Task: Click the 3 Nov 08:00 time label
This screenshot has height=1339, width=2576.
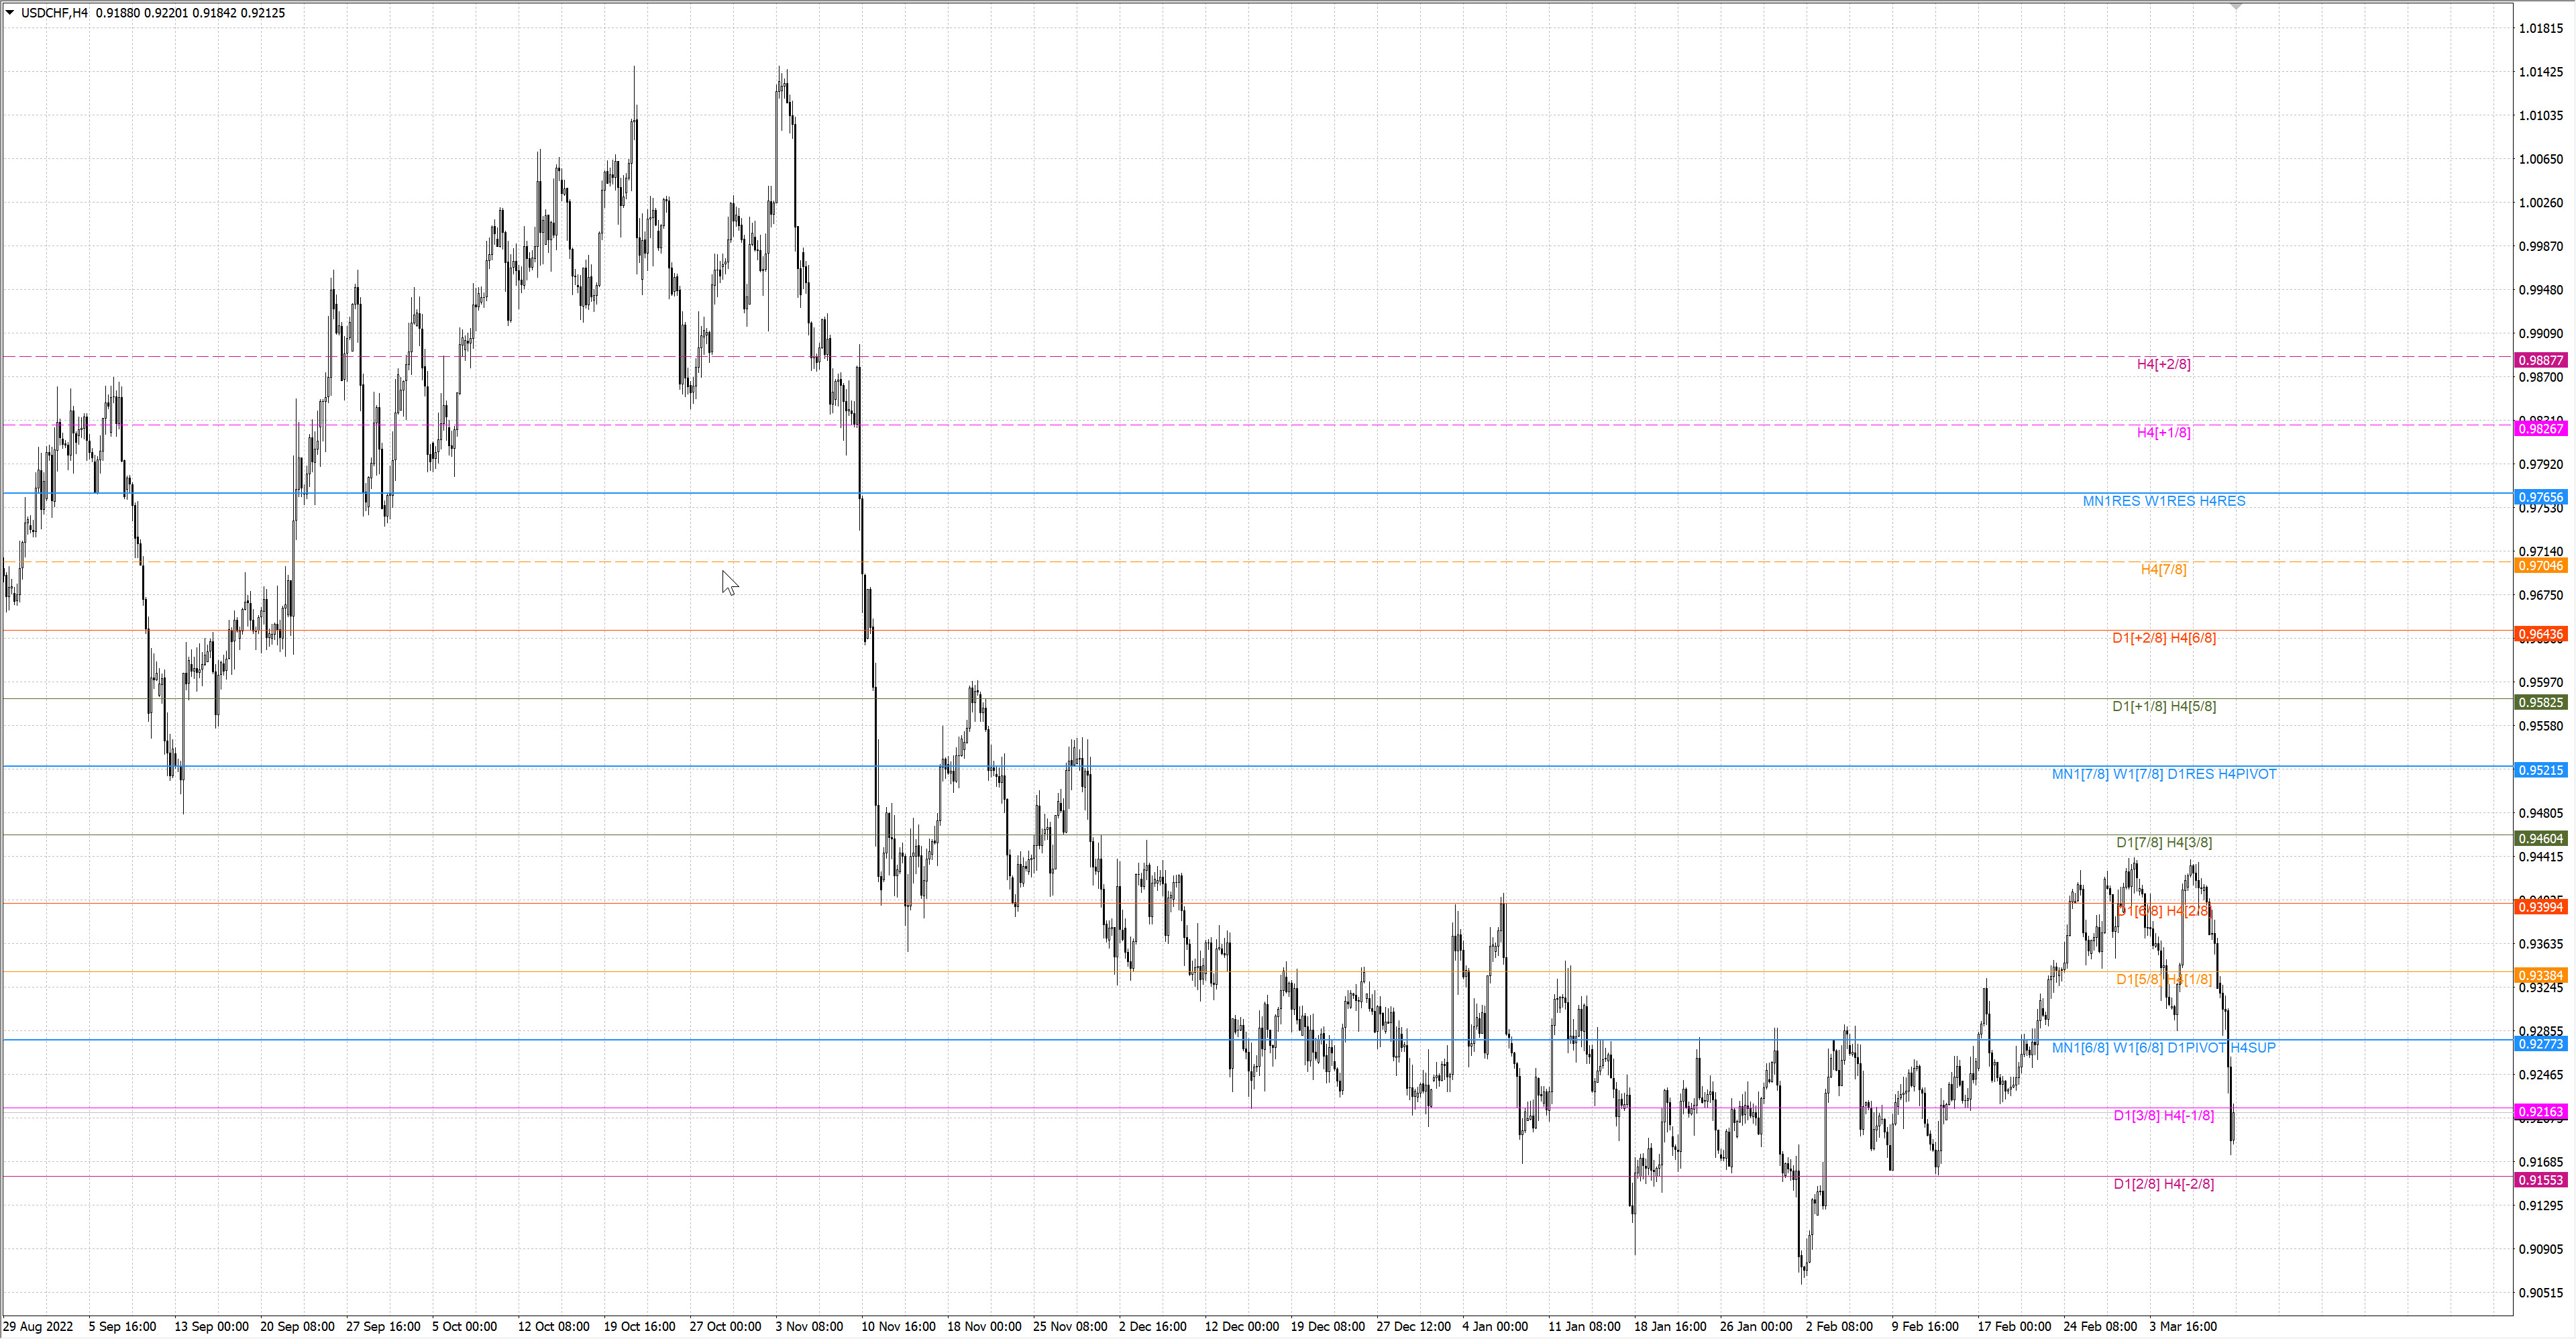Action: [809, 1327]
